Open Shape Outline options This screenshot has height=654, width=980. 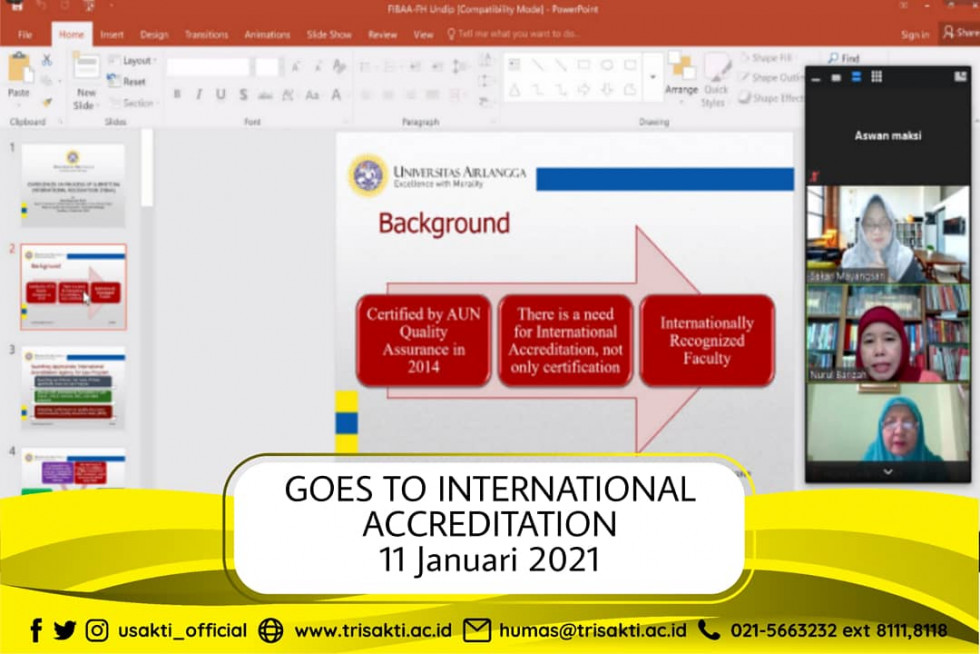click(770, 78)
